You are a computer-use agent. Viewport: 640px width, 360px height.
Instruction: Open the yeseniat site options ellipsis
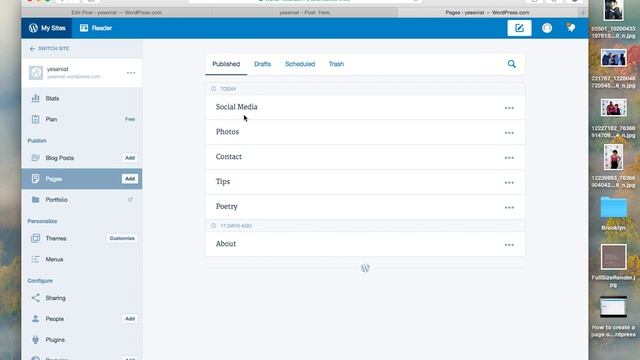(x=131, y=73)
